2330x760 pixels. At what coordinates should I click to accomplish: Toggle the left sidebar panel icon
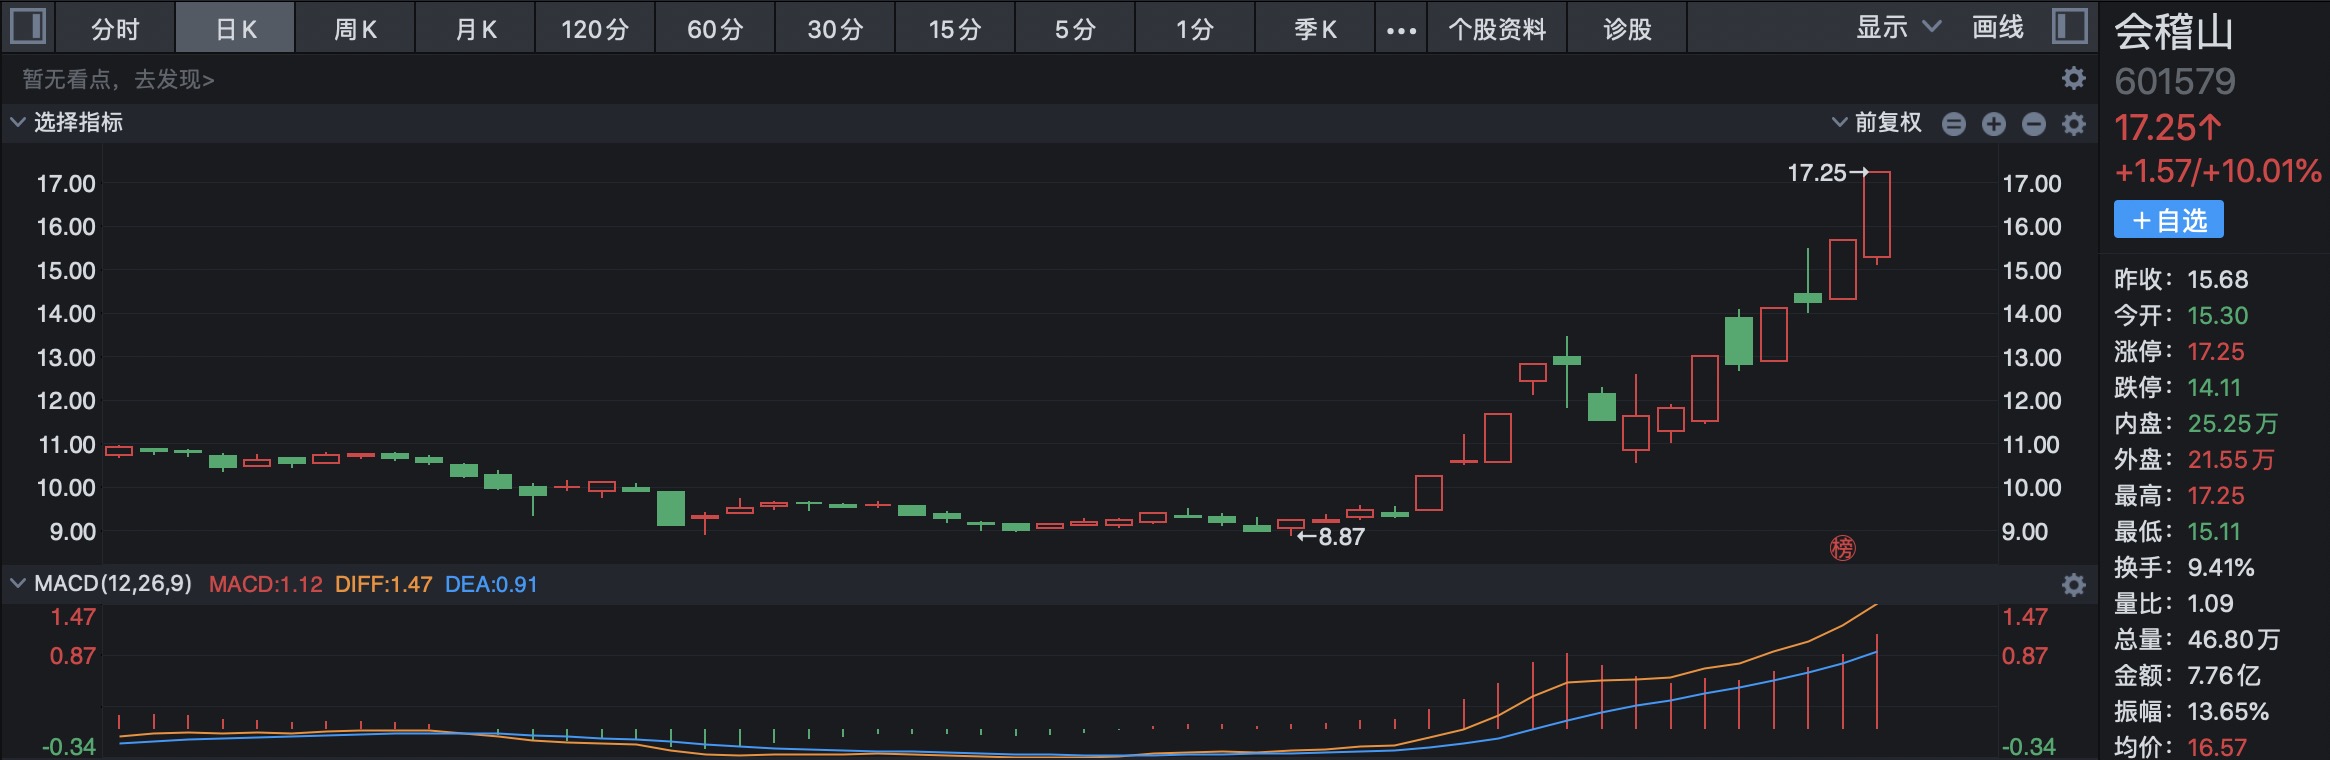27,26
